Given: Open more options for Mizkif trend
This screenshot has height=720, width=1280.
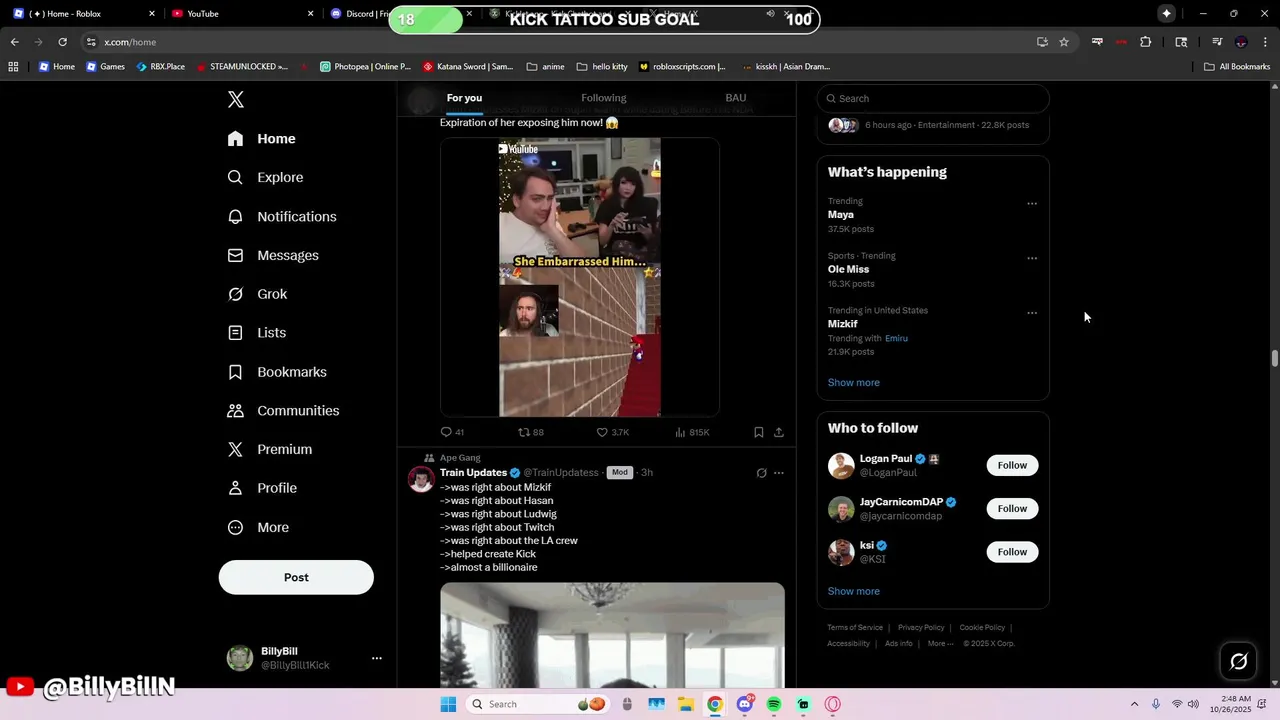Looking at the screenshot, I should (x=1032, y=313).
